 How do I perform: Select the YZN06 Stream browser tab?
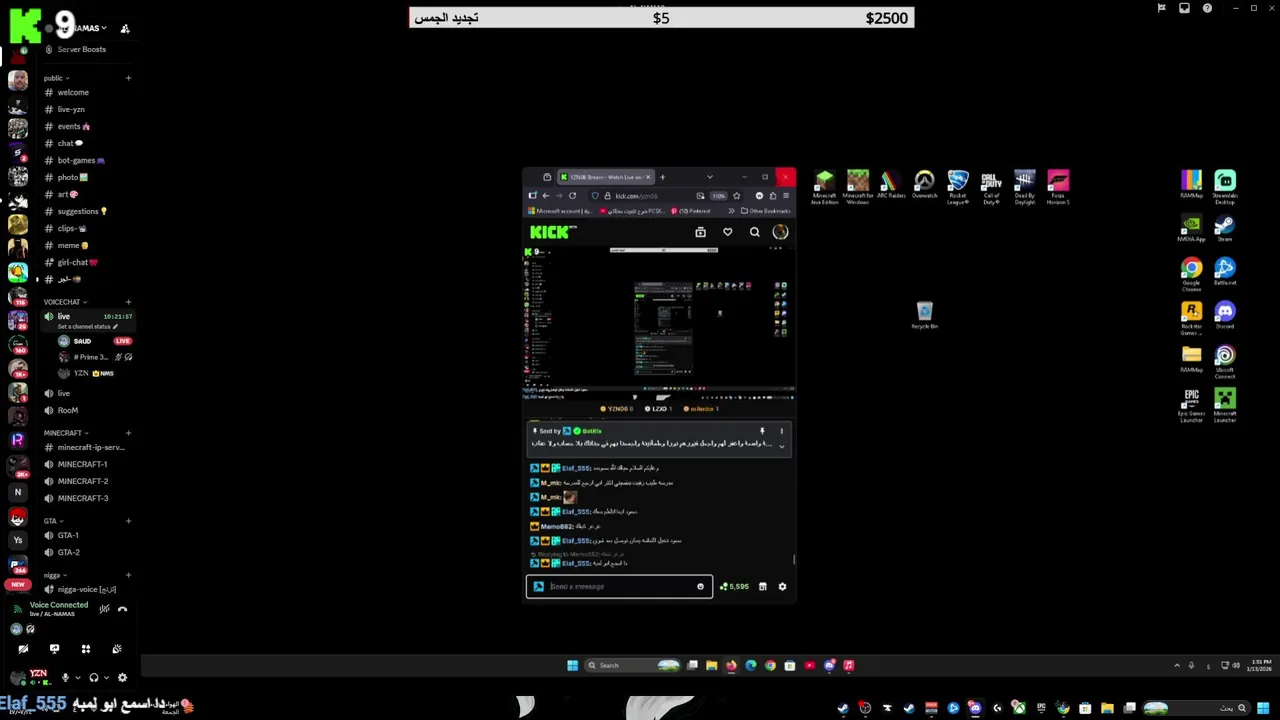tap(605, 177)
